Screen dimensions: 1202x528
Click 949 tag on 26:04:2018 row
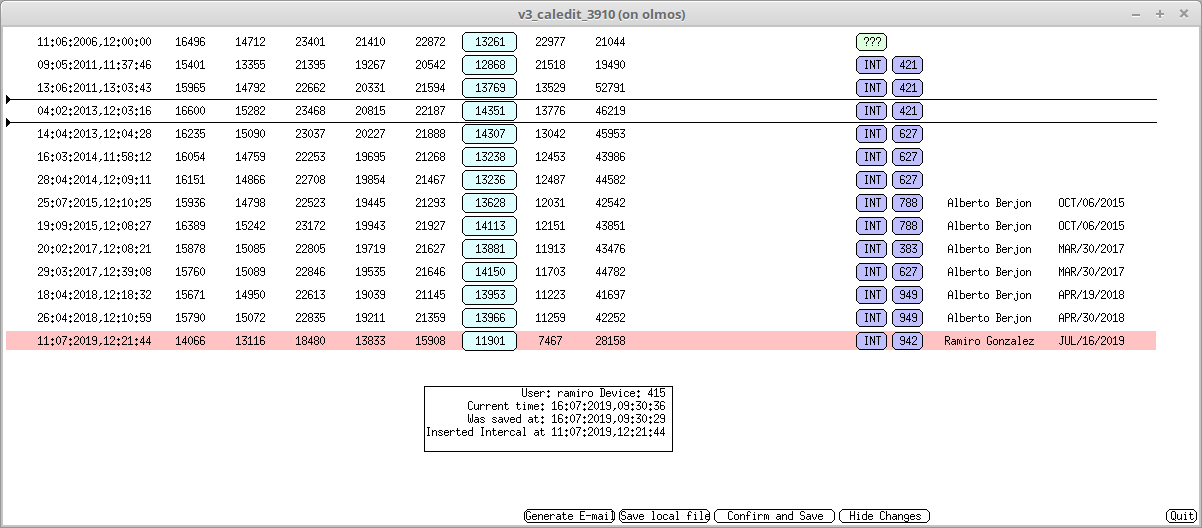click(907, 318)
